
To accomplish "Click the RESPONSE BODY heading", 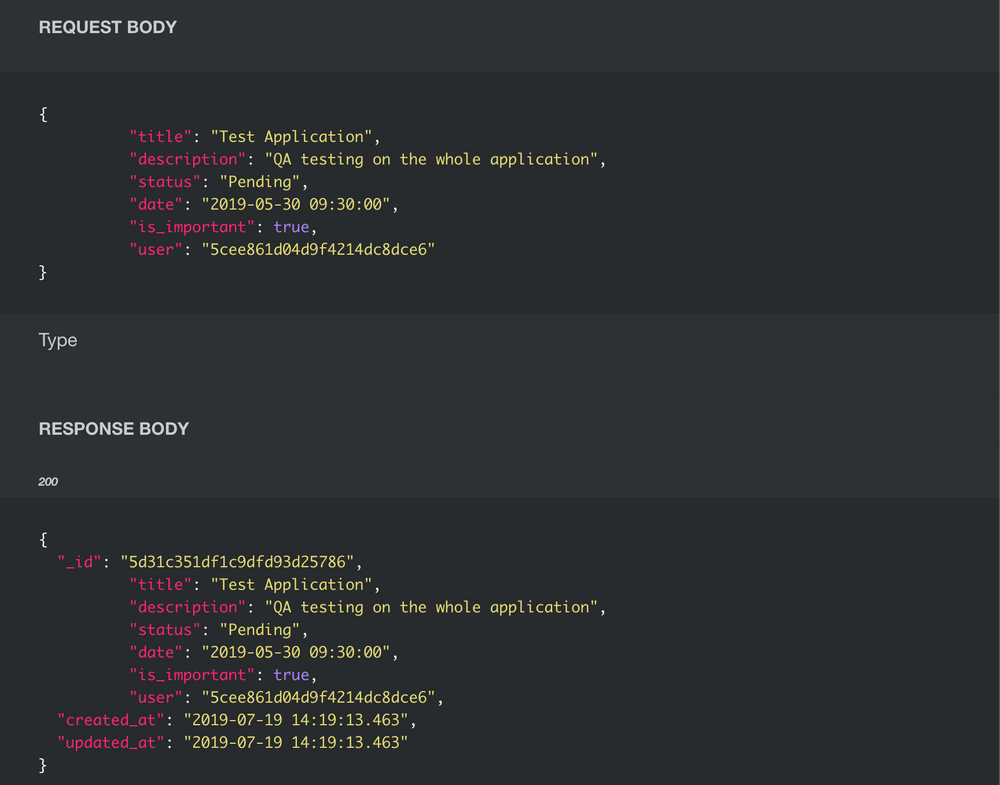I will (x=114, y=429).
